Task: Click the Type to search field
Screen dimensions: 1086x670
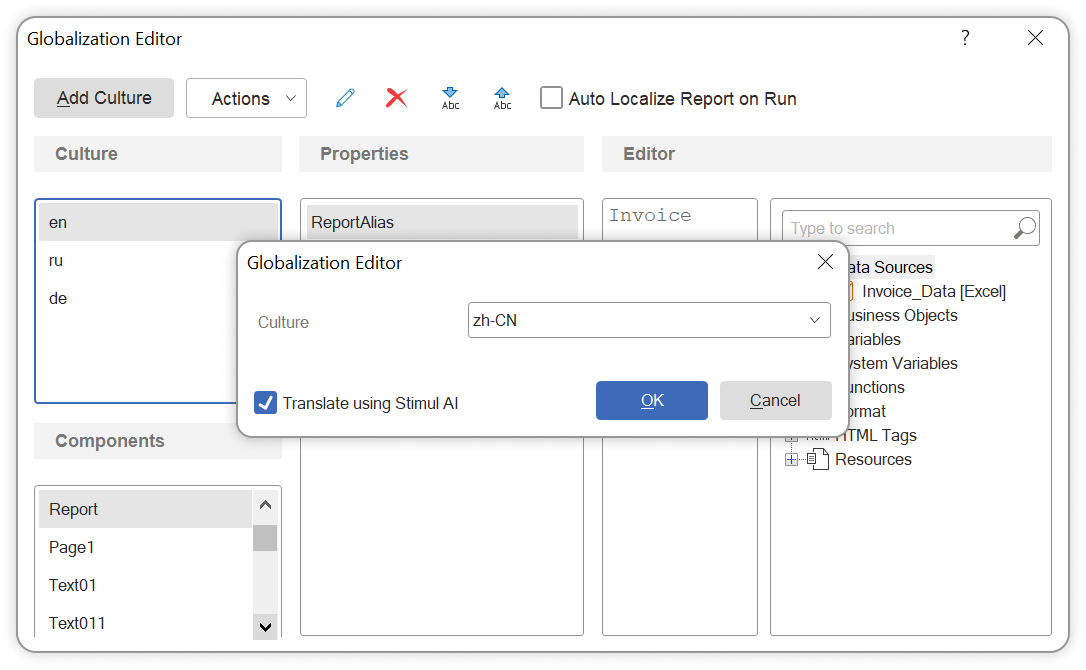Action: (895, 228)
